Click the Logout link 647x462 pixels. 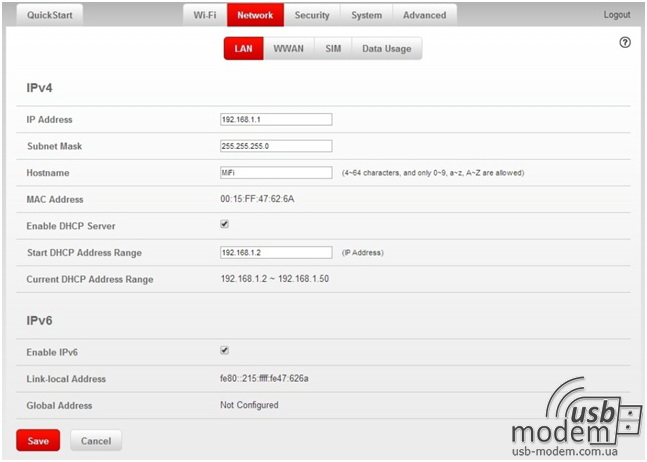tap(617, 15)
